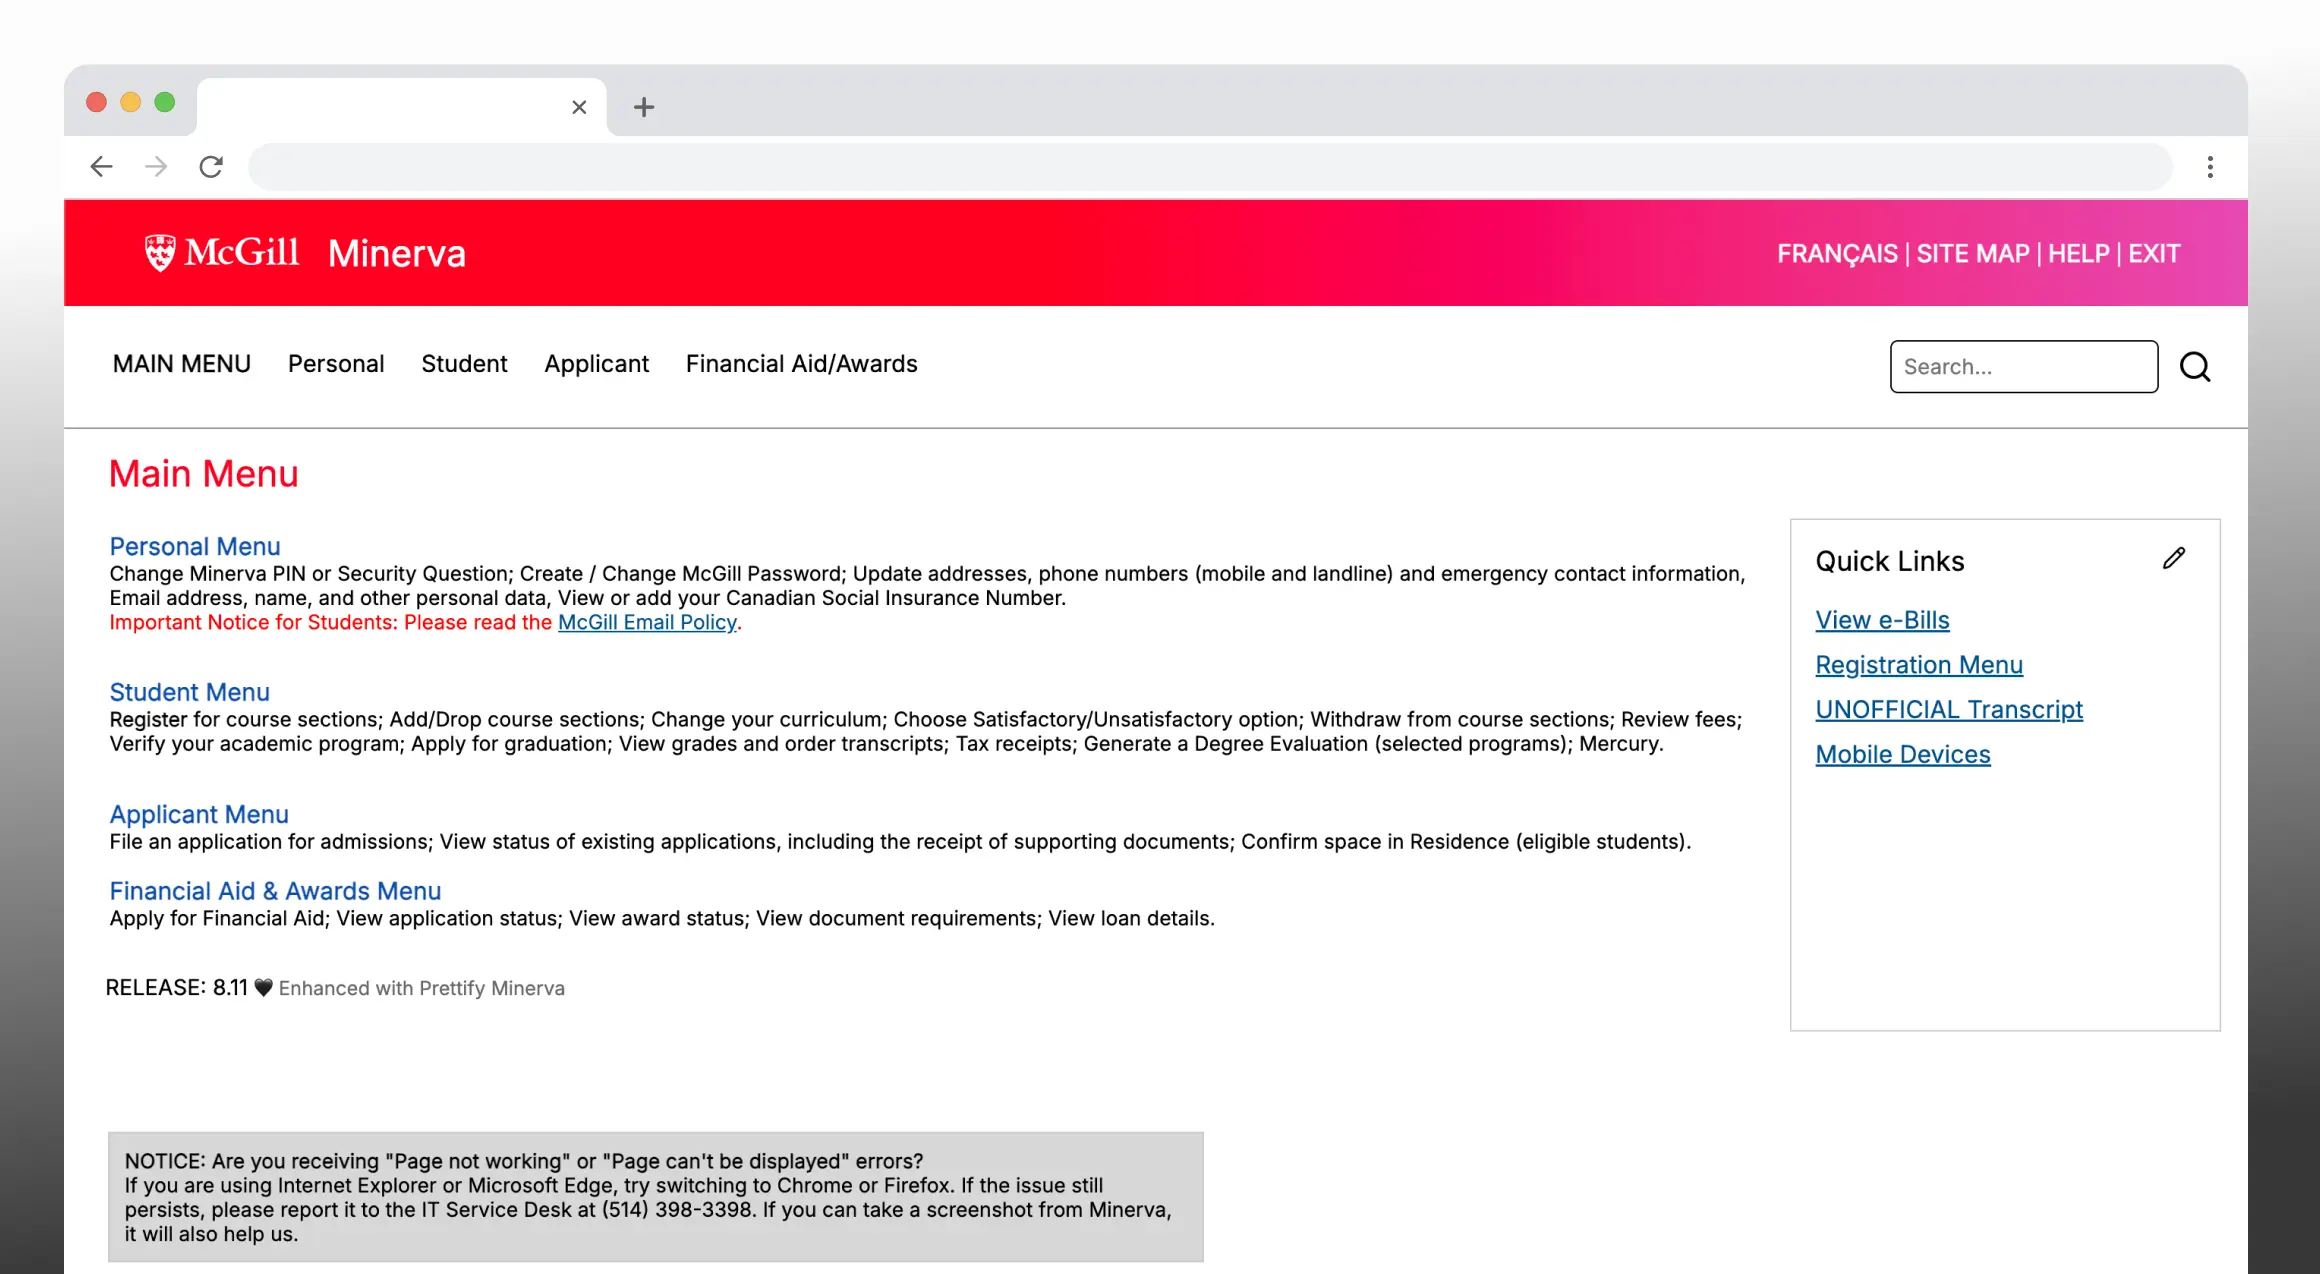Select Financial Aid/Awards in navigation bar
The image size is (2320, 1274).
801,364
